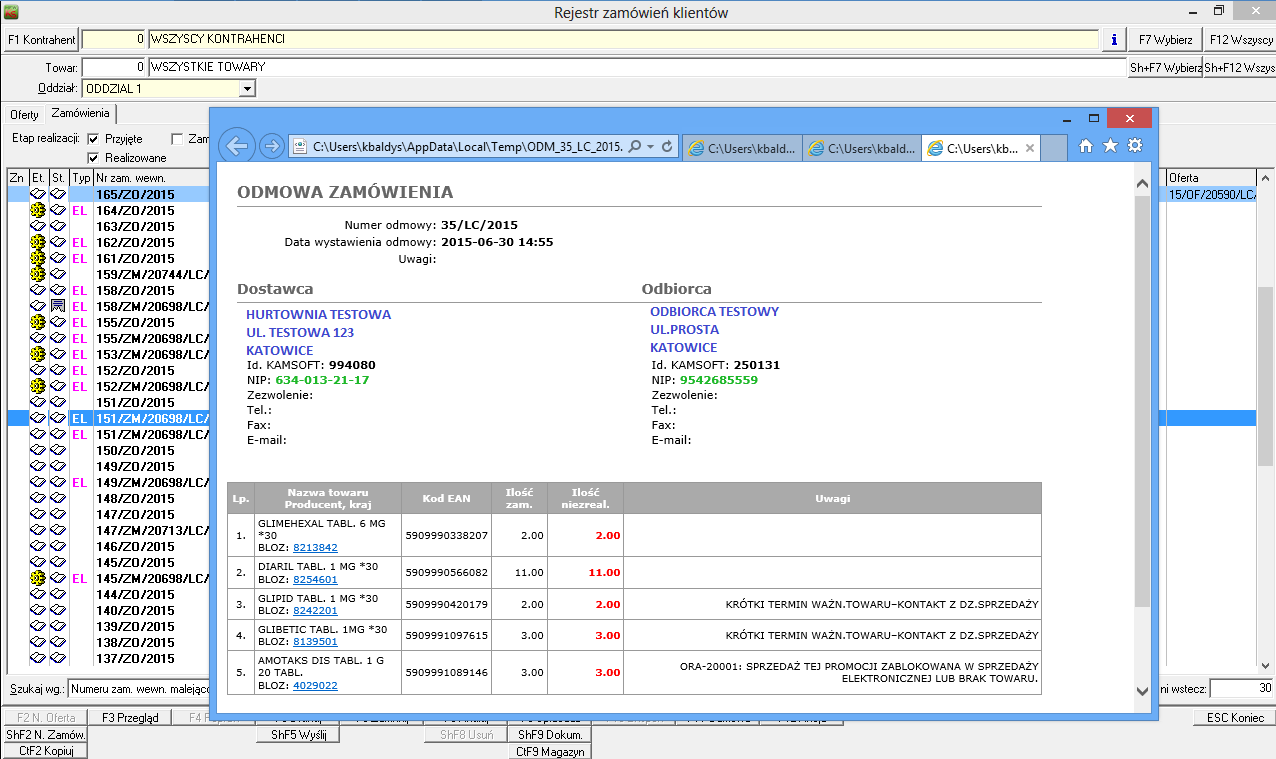1276x759 pixels.
Task: Click the blue info icon beside contractor field
Action: [x=1114, y=40]
